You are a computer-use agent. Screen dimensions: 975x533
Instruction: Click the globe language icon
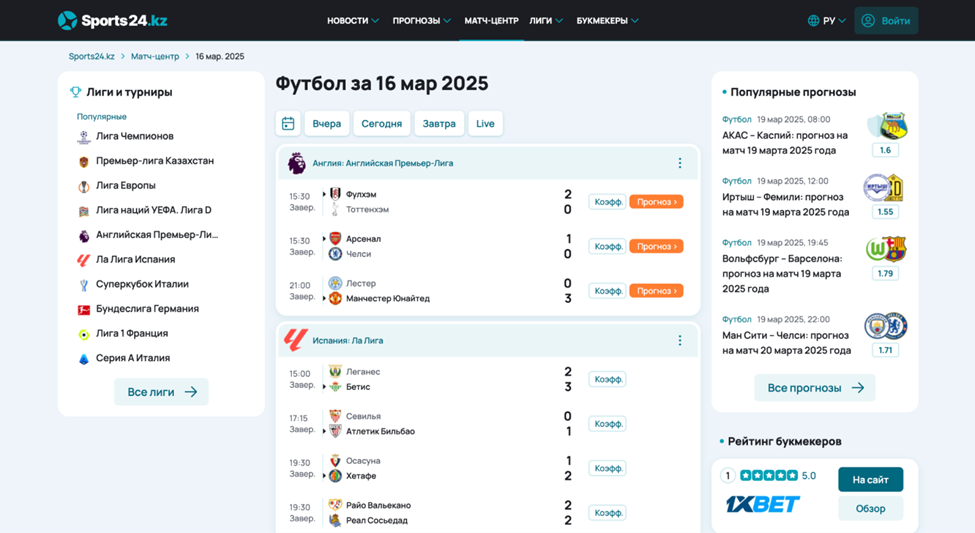813,21
